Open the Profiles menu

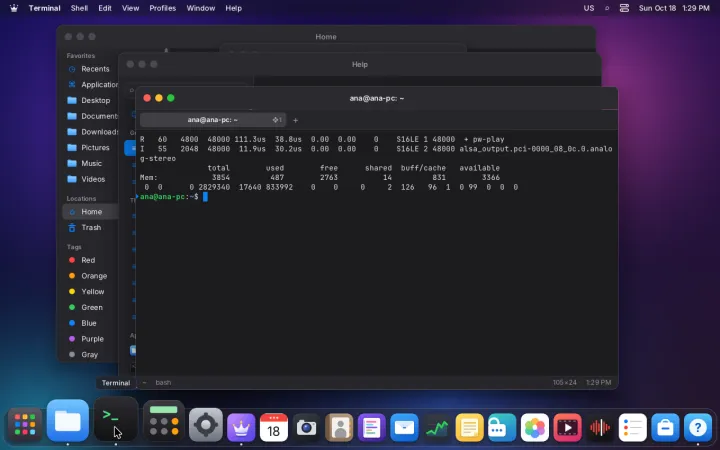pyautogui.click(x=163, y=8)
